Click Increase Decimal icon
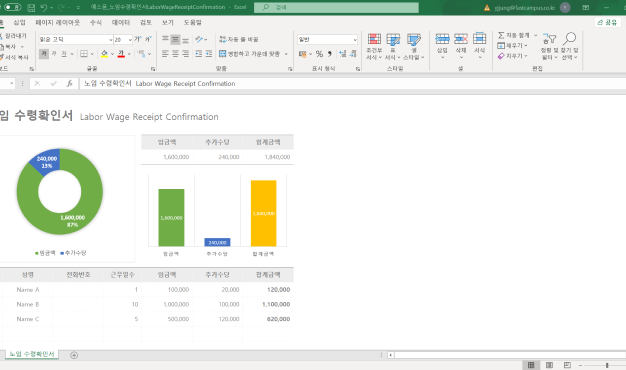 point(343,53)
